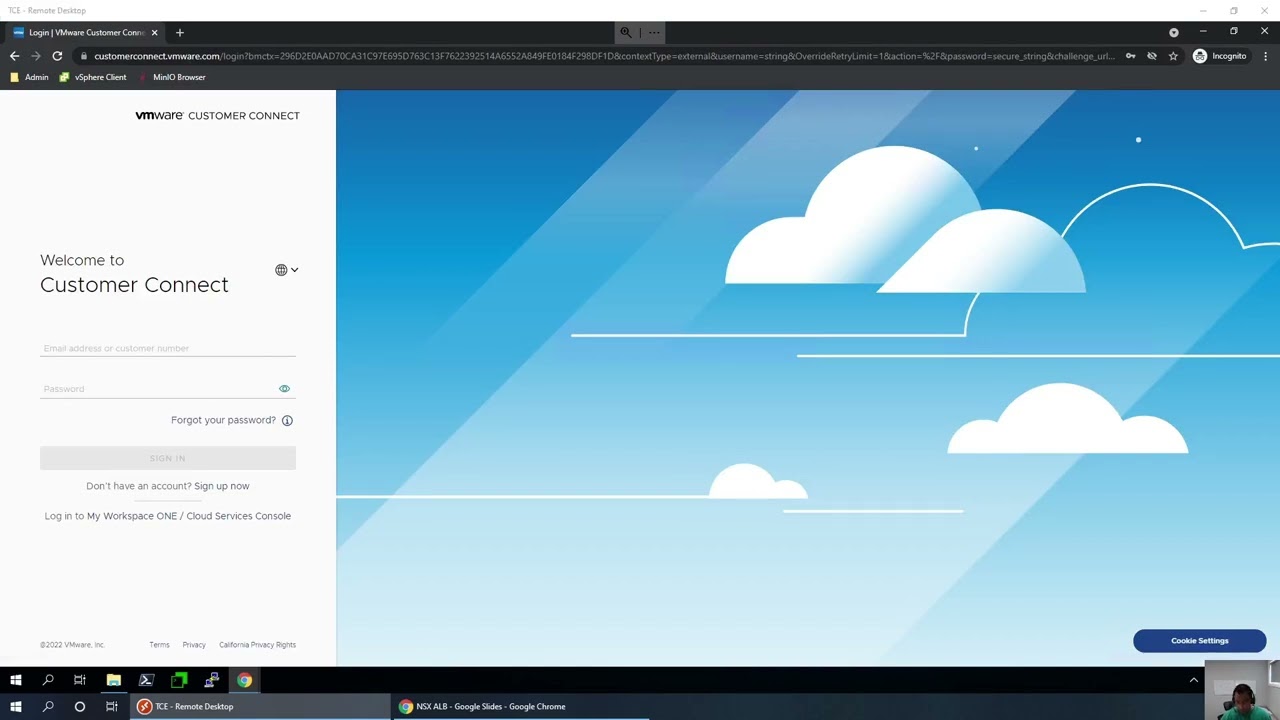This screenshot has width=1280, height=720.
Task: Open Task View in the local taskbar
Action: 112,706
